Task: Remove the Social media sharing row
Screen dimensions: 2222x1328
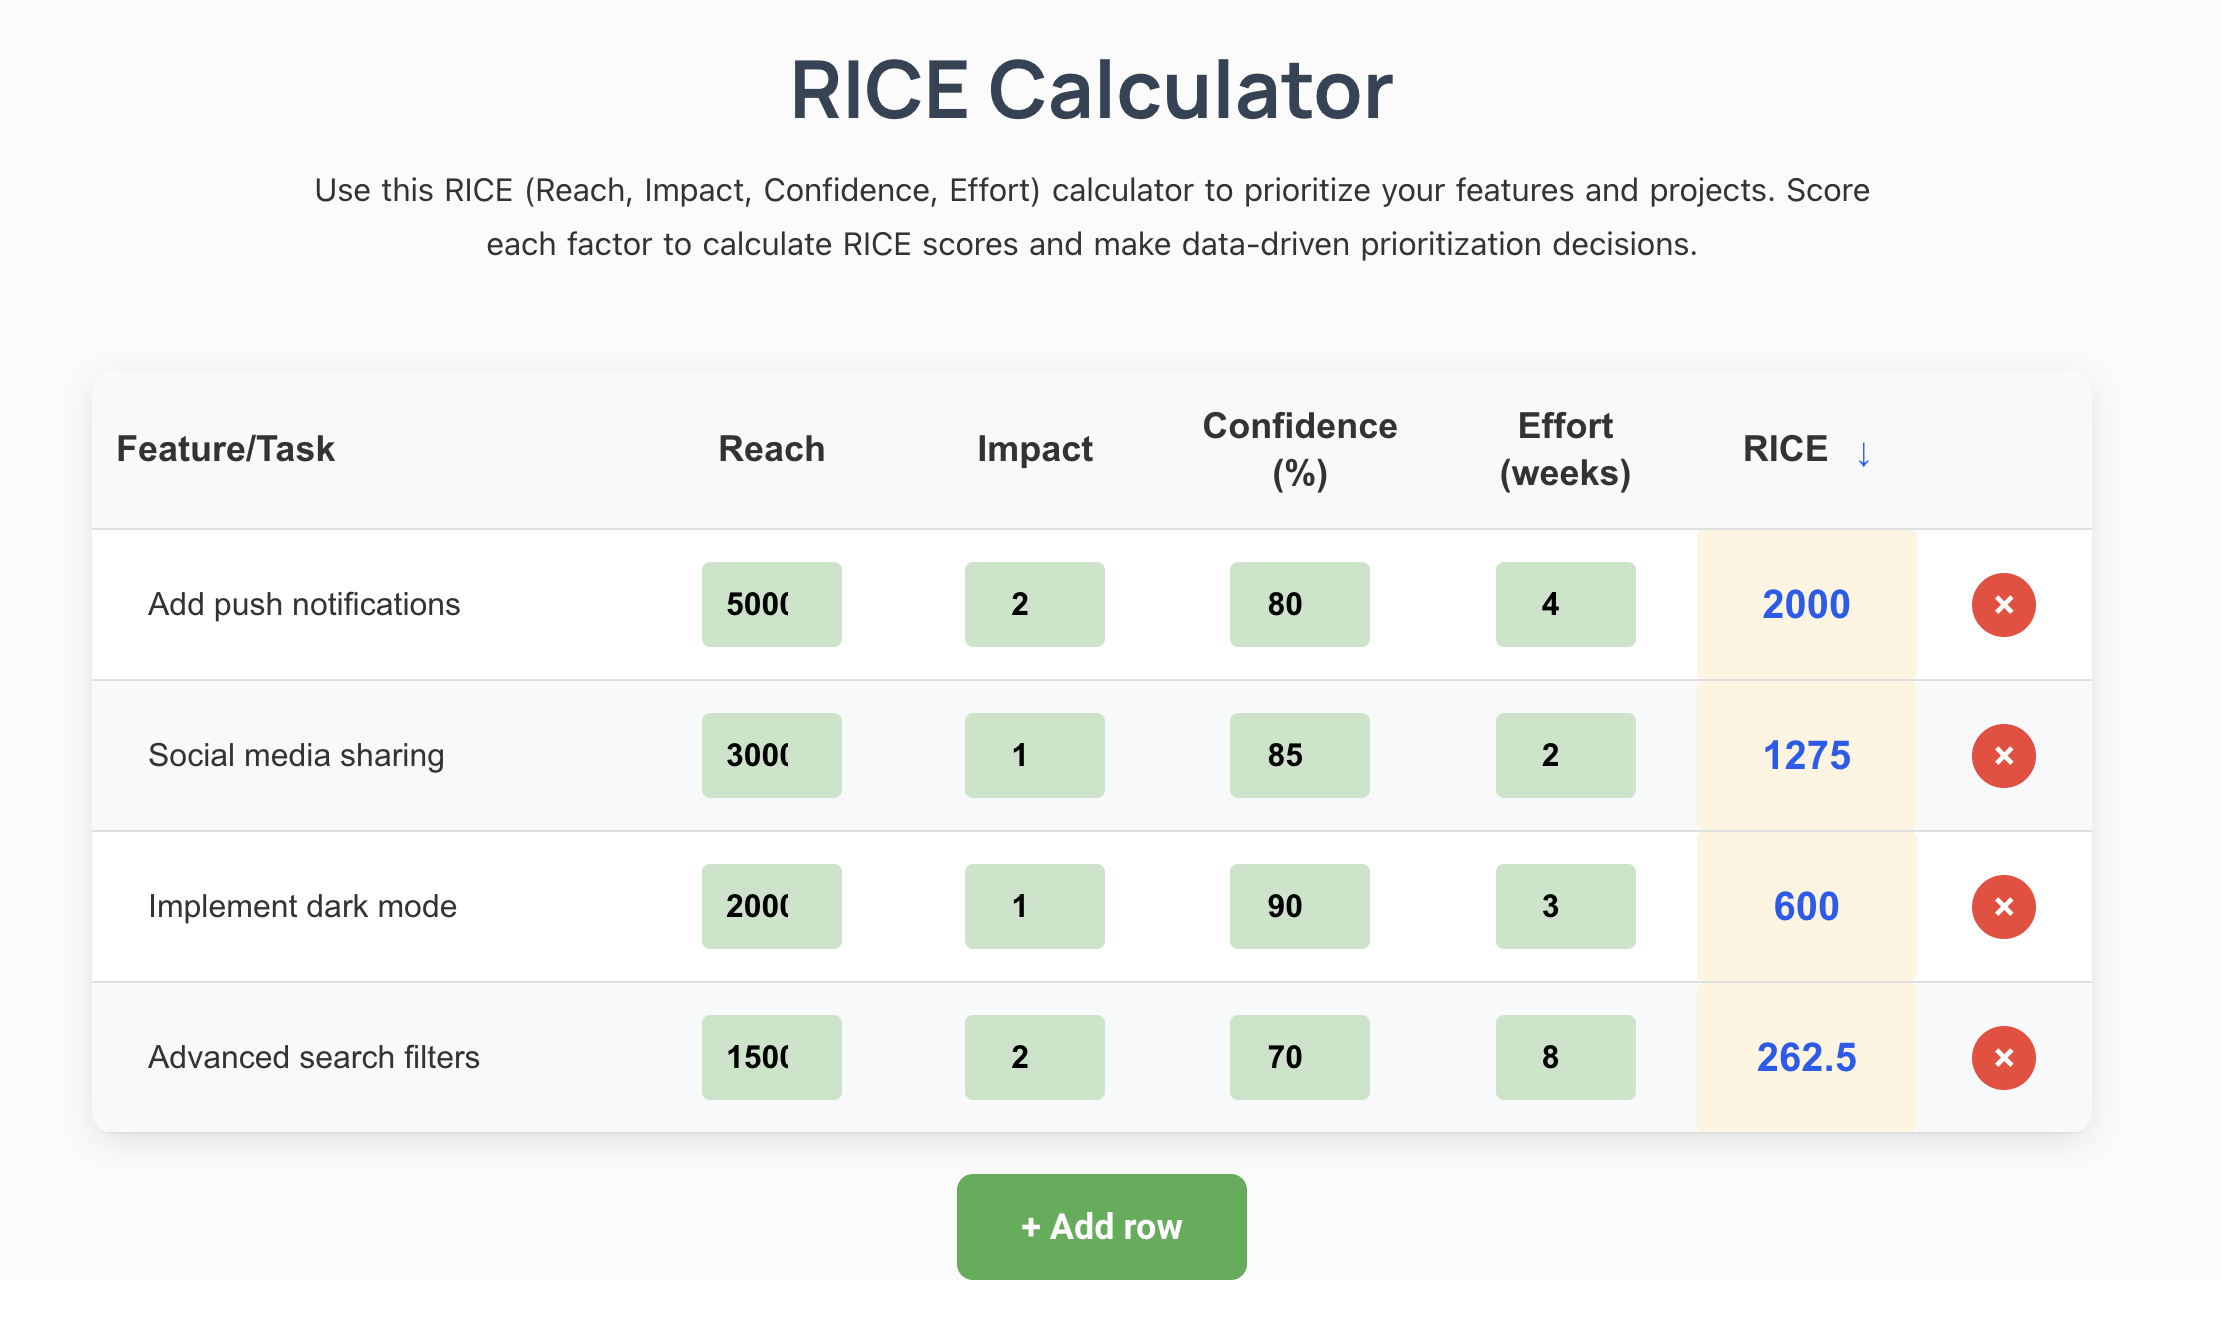Action: pos(2003,756)
